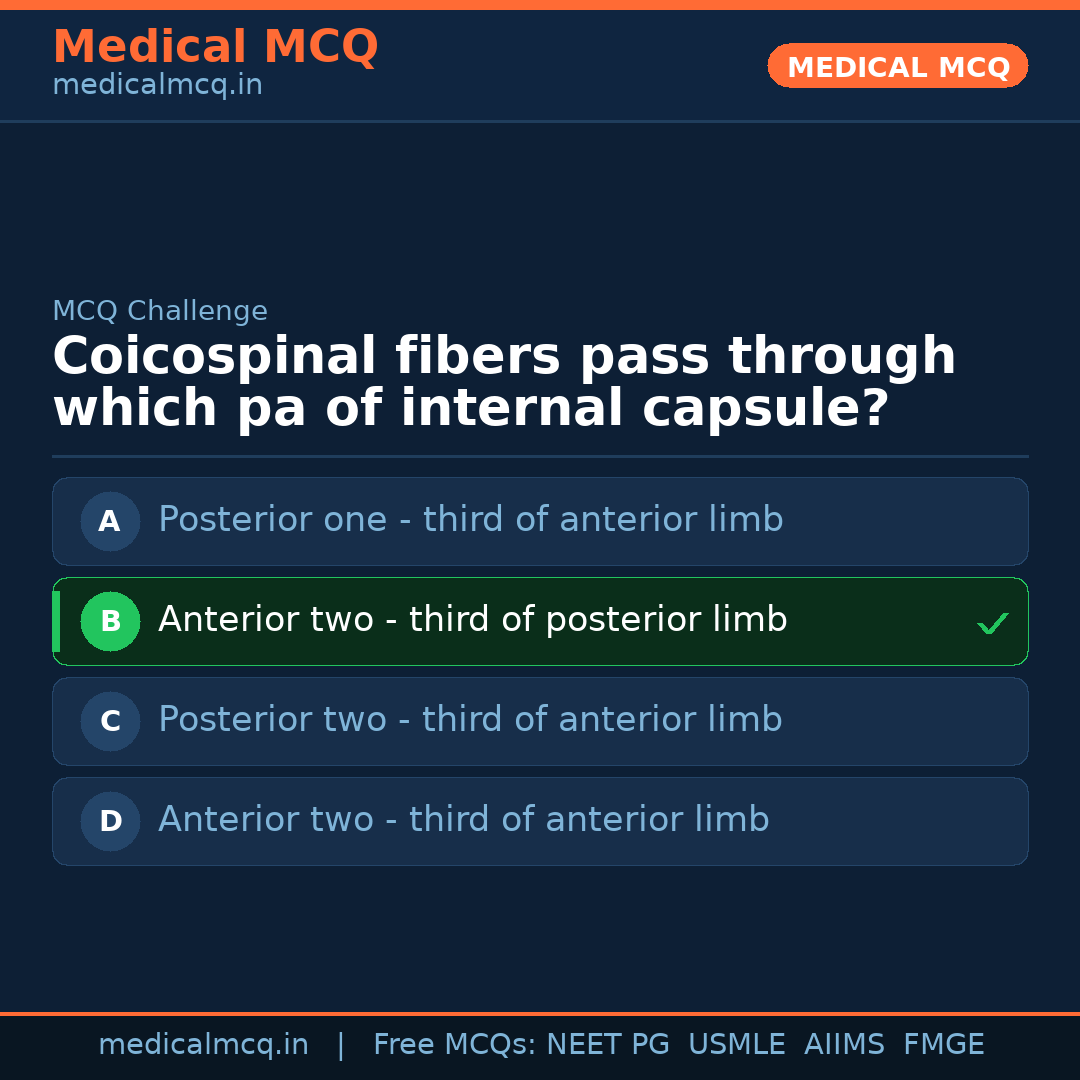
Task: Click the Medical MCQ header title
Action: [x=215, y=47]
